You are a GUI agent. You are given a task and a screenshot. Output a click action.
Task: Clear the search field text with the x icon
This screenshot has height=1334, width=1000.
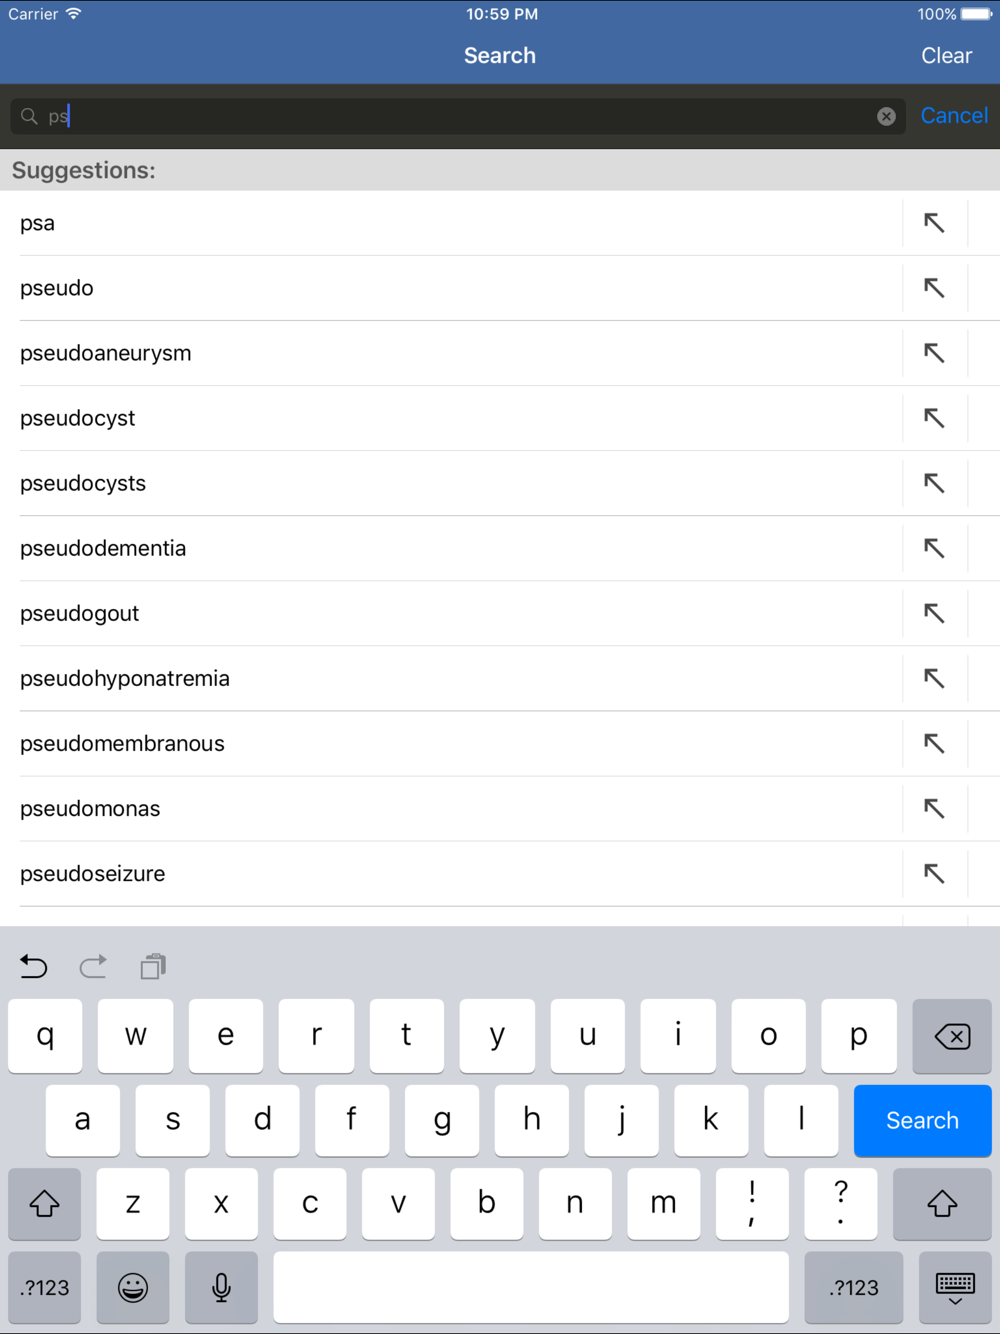pyautogui.click(x=886, y=116)
